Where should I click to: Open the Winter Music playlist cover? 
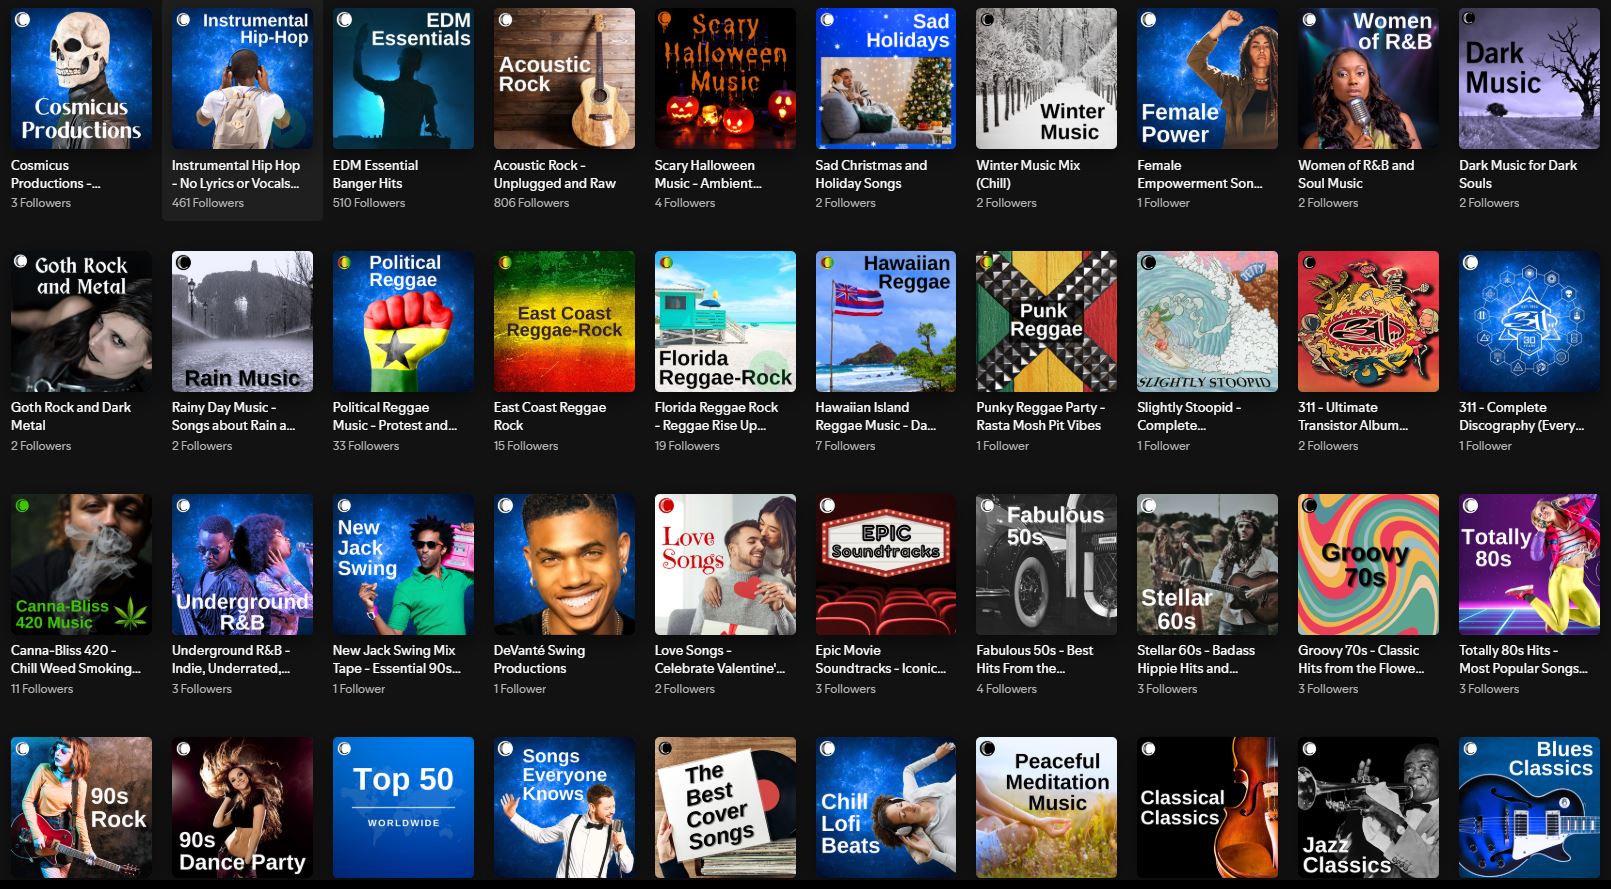[1047, 79]
